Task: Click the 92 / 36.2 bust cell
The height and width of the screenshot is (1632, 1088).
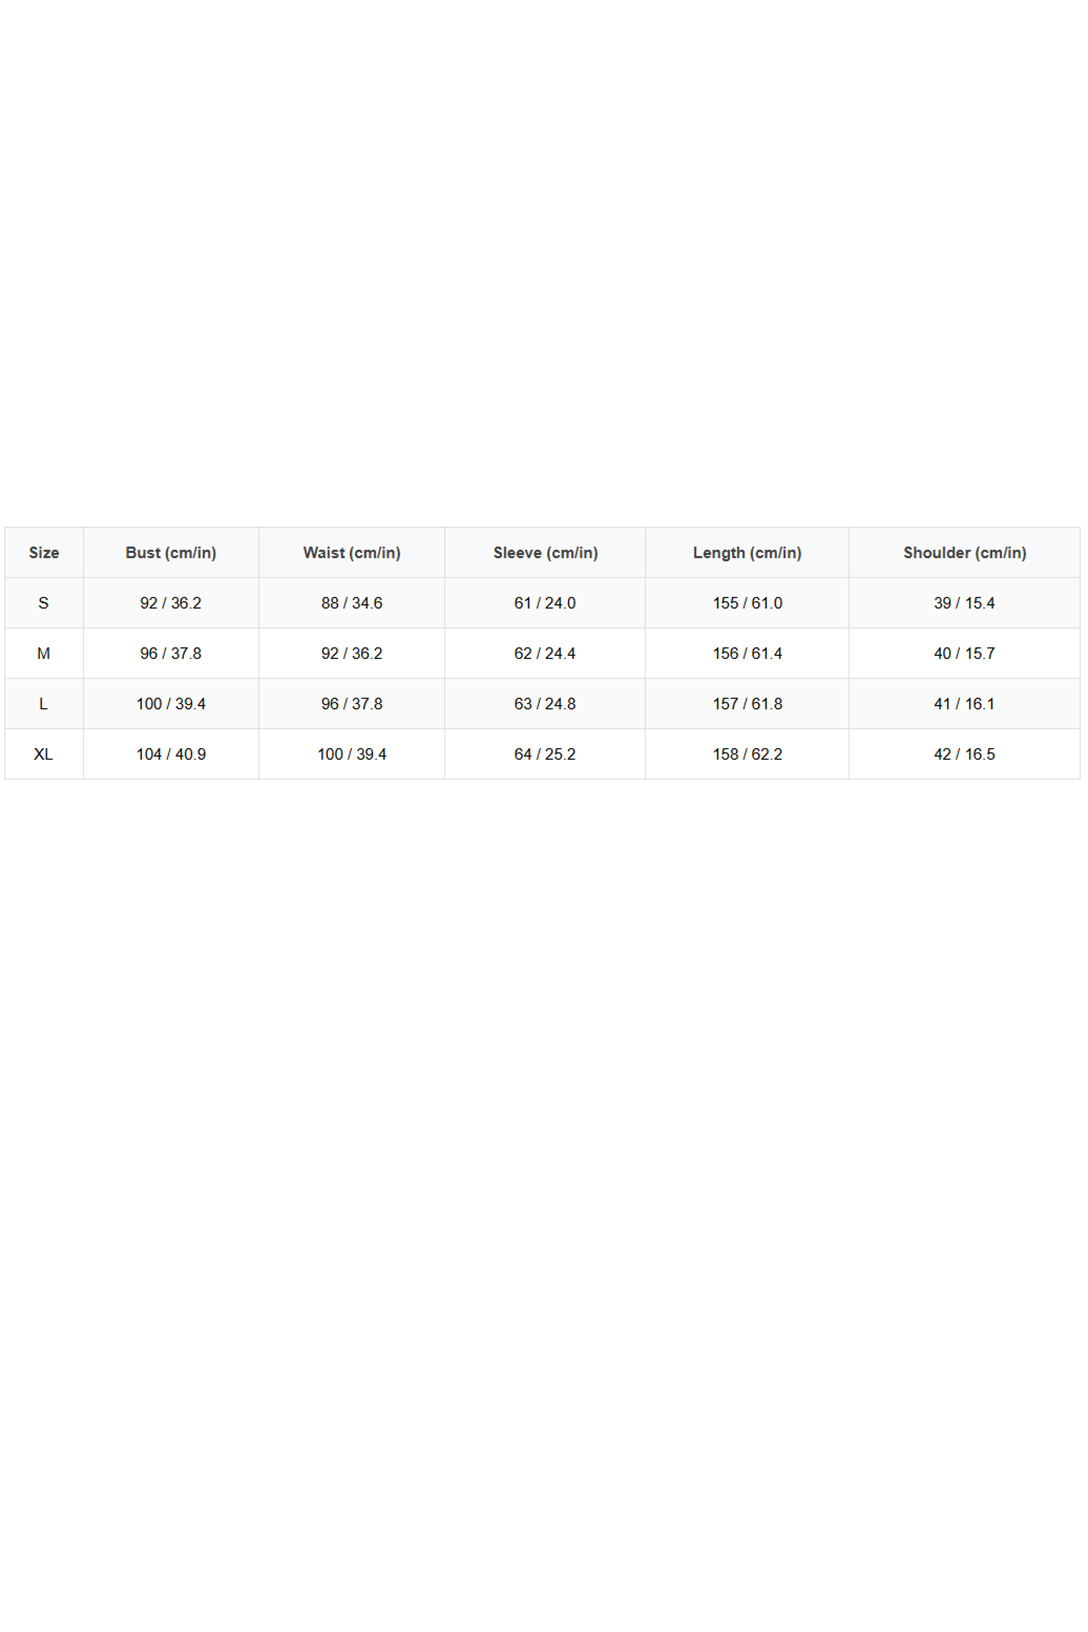Action: click(x=171, y=603)
